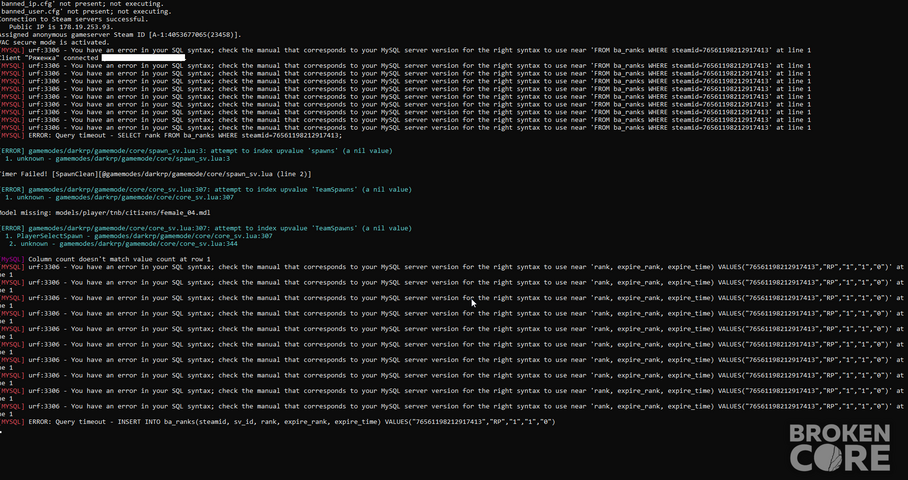This screenshot has height=480, width=908.
Task: Click the "1. PlayerSelectSpawn" trace line
Action: [x=138, y=236]
